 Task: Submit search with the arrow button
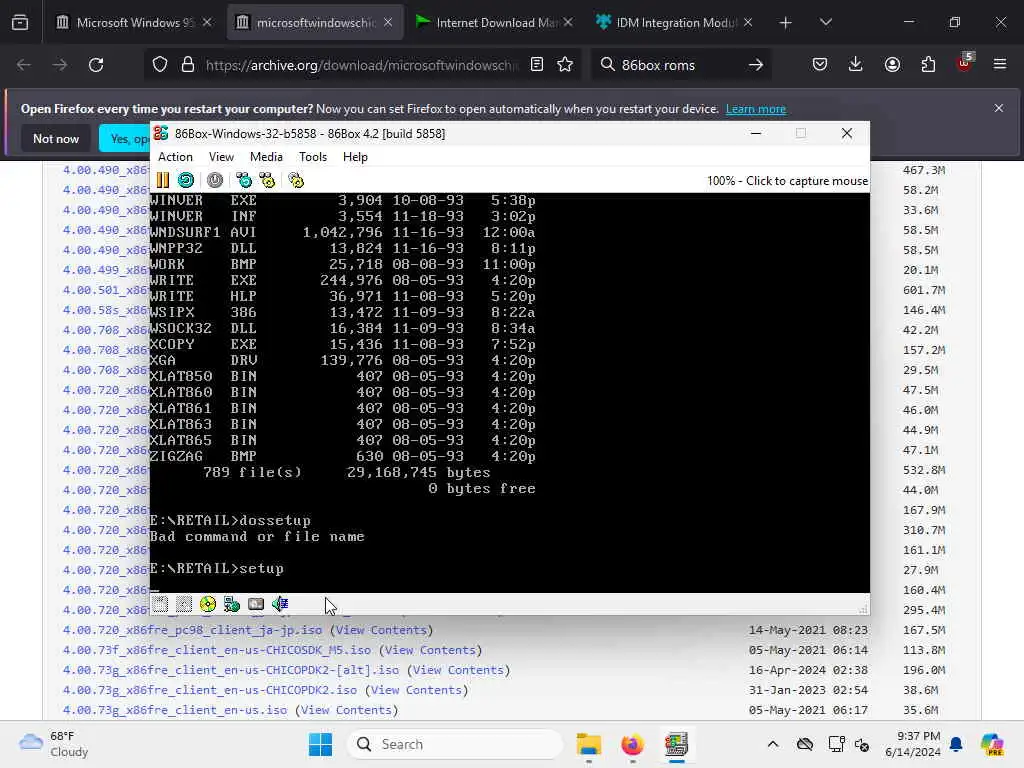point(756,65)
